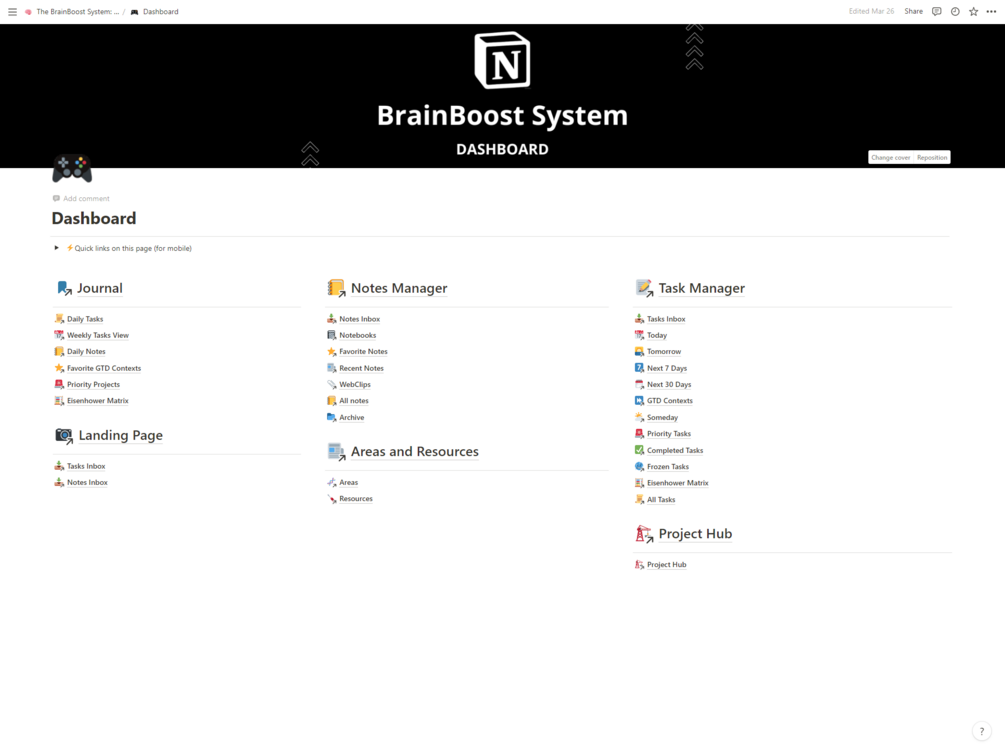Click the Tomorrow sunrise icon

(639, 351)
